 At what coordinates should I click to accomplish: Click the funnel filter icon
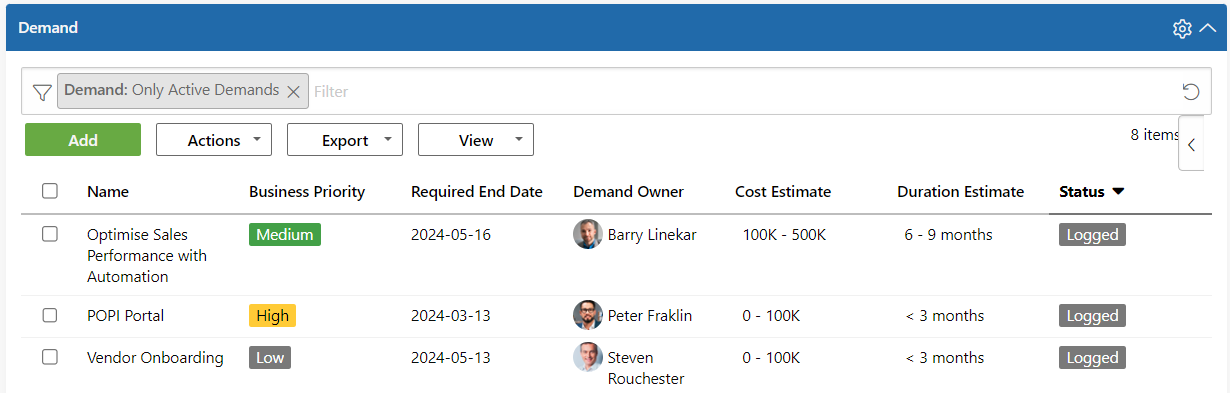tap(41, 92)
